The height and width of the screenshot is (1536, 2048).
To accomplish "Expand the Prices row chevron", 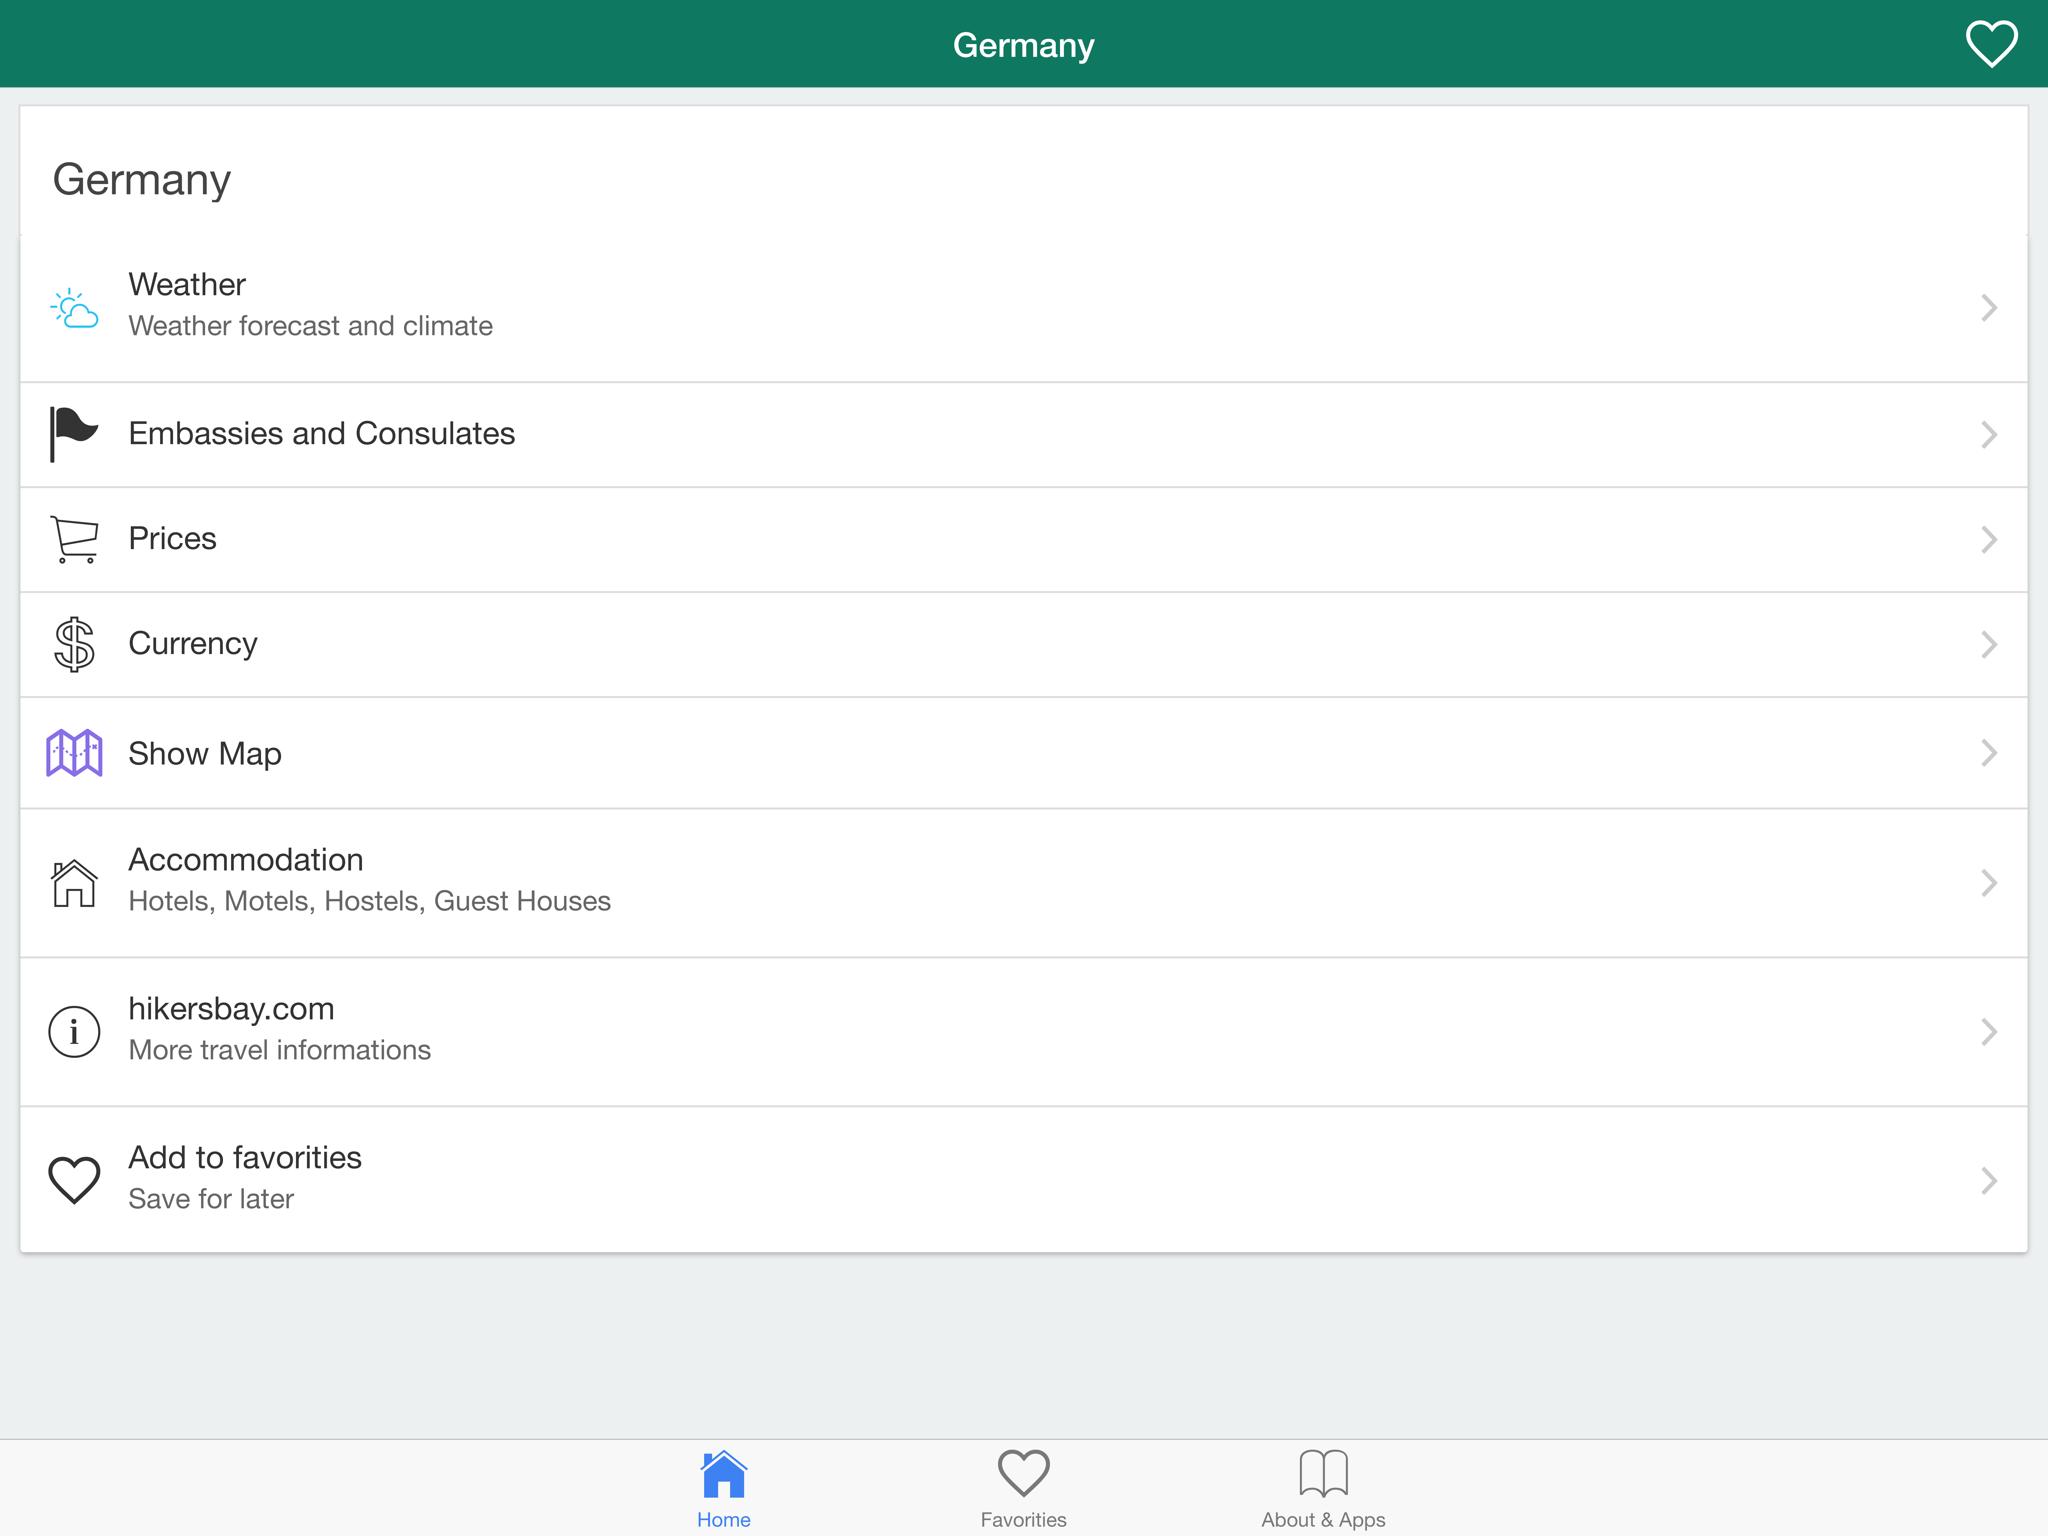I will coord(1988,539).
